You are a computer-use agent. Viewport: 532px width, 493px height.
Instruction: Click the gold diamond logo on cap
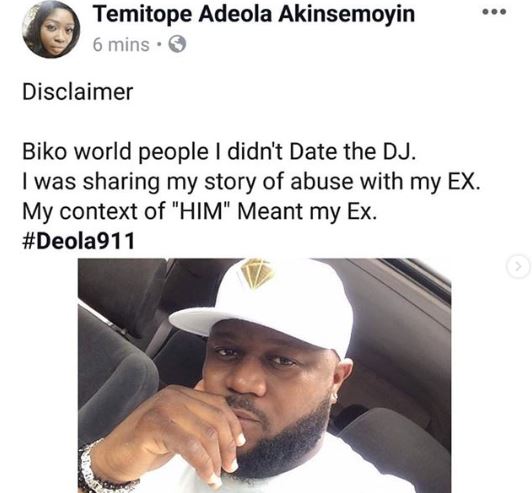(257, 272)
